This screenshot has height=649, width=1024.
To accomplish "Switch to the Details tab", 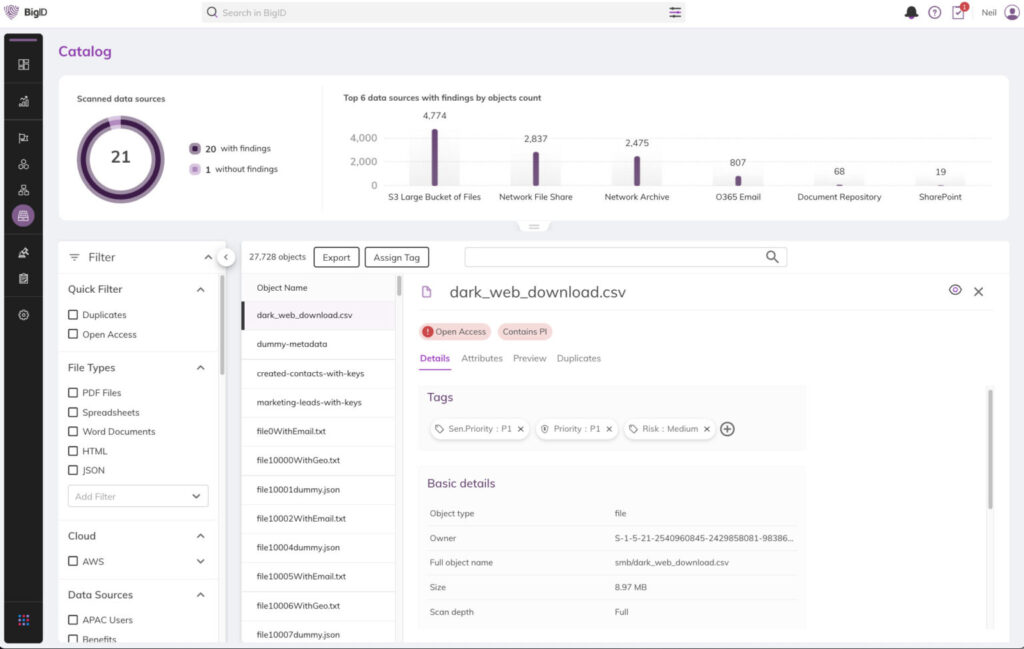I will click(434, 358).
